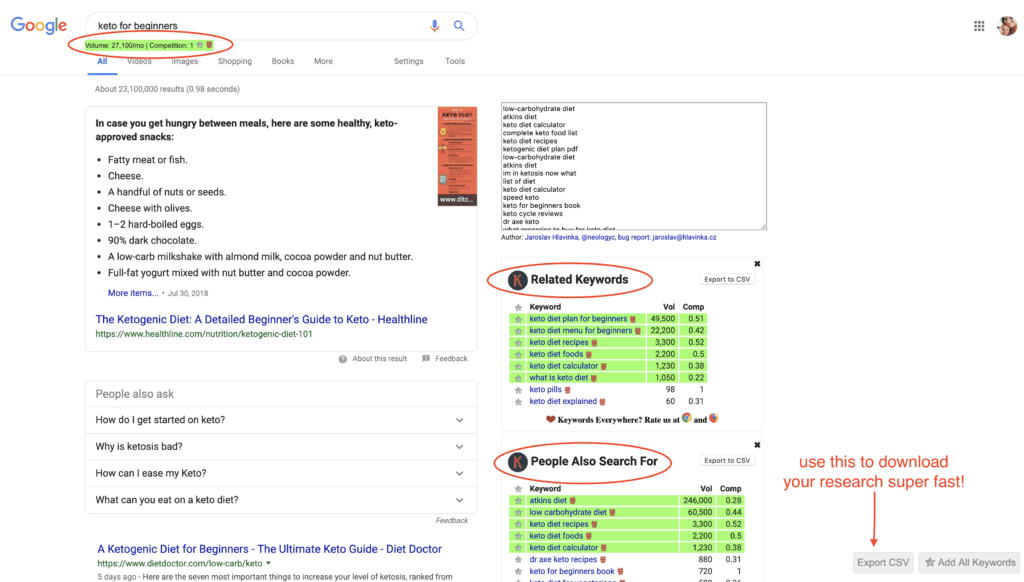Screen dimensions: 1024x582
Task: Star header icon in Related Keywords table
Action: click(519, 307)
